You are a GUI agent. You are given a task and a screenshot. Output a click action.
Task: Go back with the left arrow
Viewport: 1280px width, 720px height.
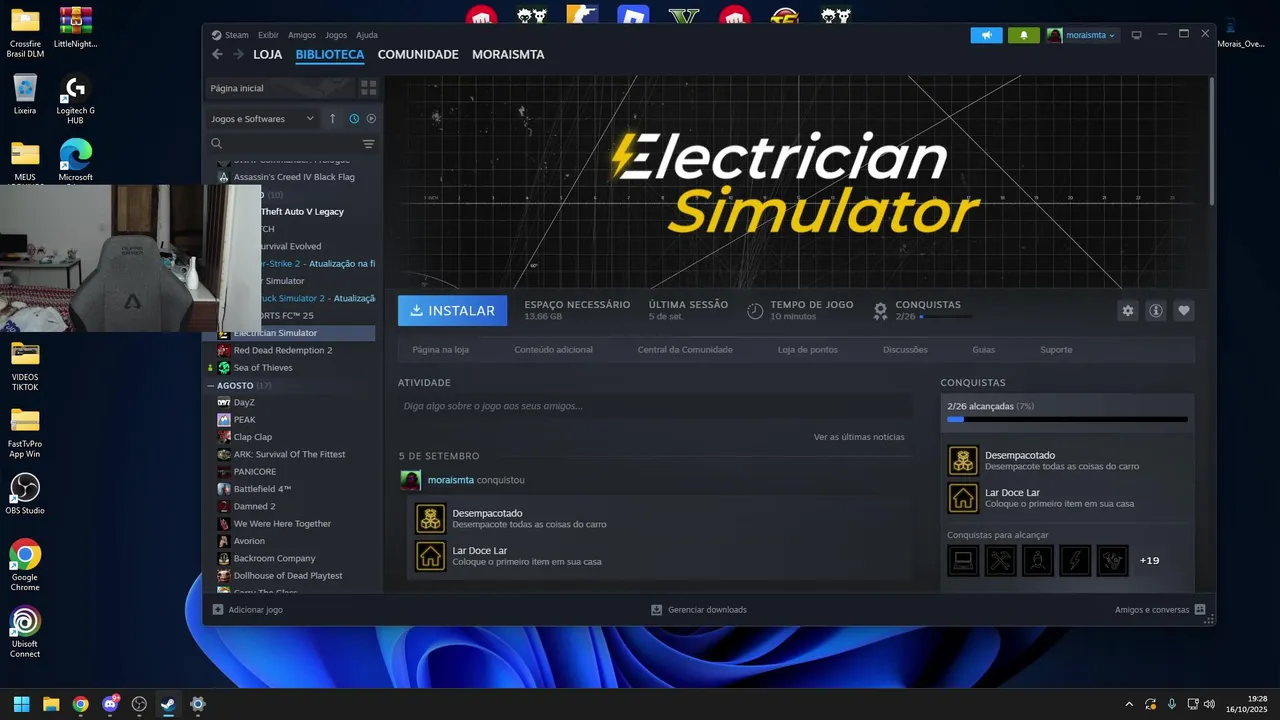[218, 55]
